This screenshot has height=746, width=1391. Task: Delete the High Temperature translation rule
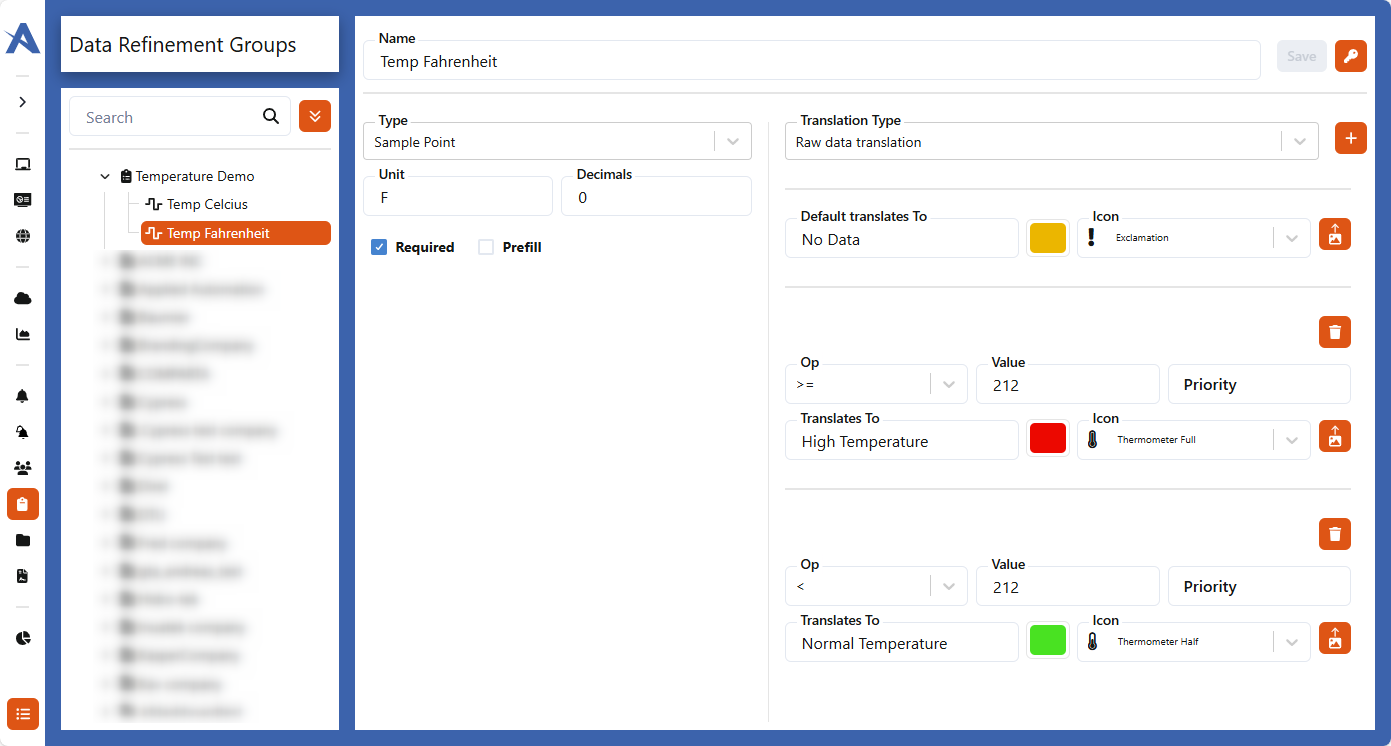(1334, 332)
